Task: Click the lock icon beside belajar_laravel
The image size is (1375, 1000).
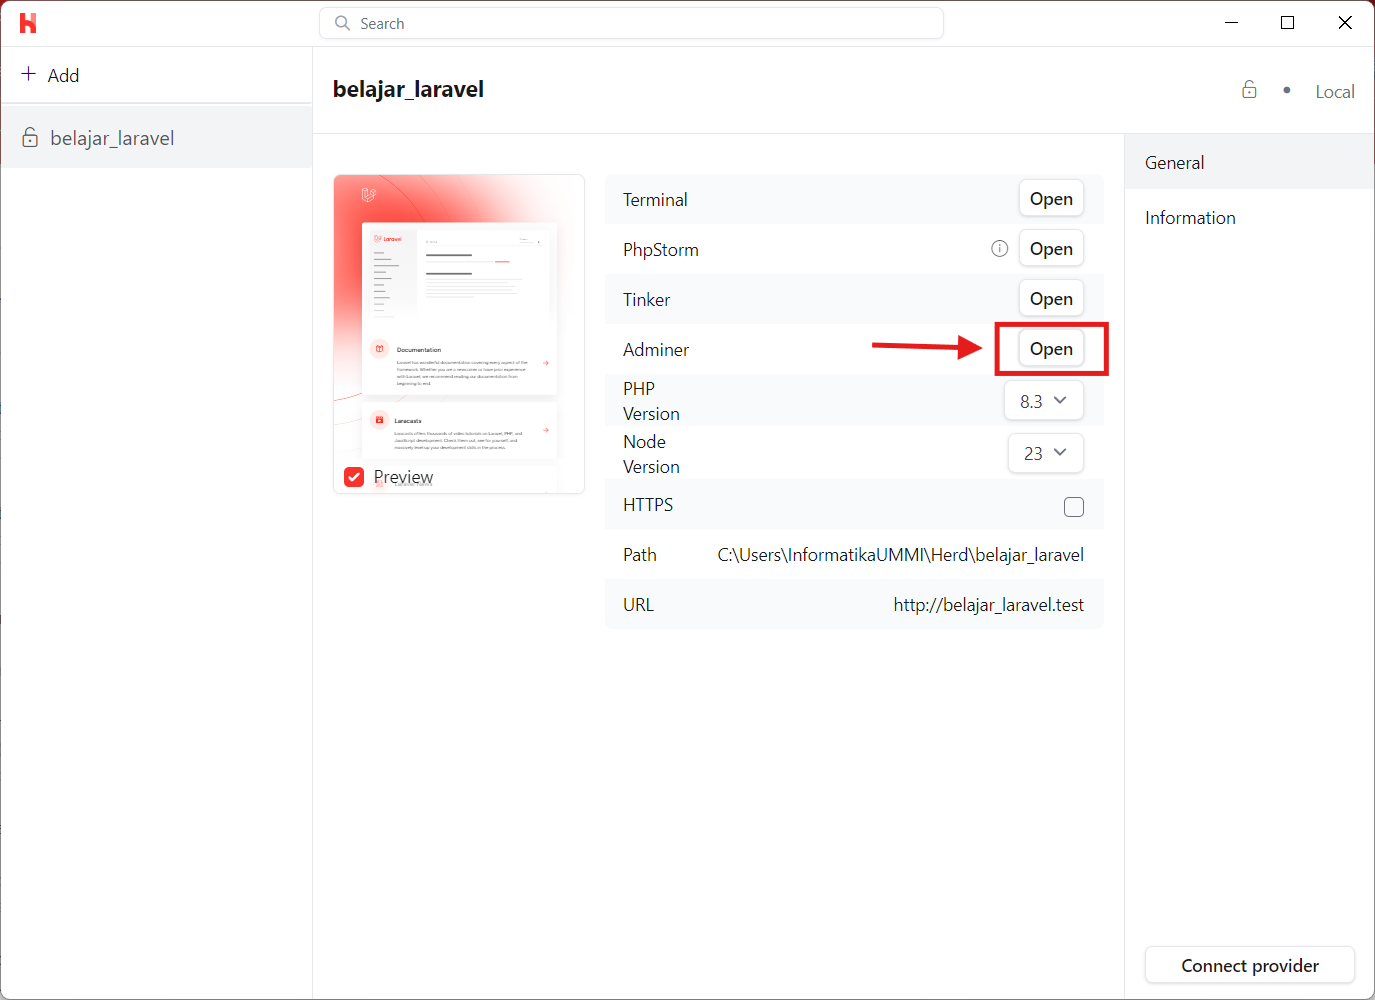Action: click(30, 137)
